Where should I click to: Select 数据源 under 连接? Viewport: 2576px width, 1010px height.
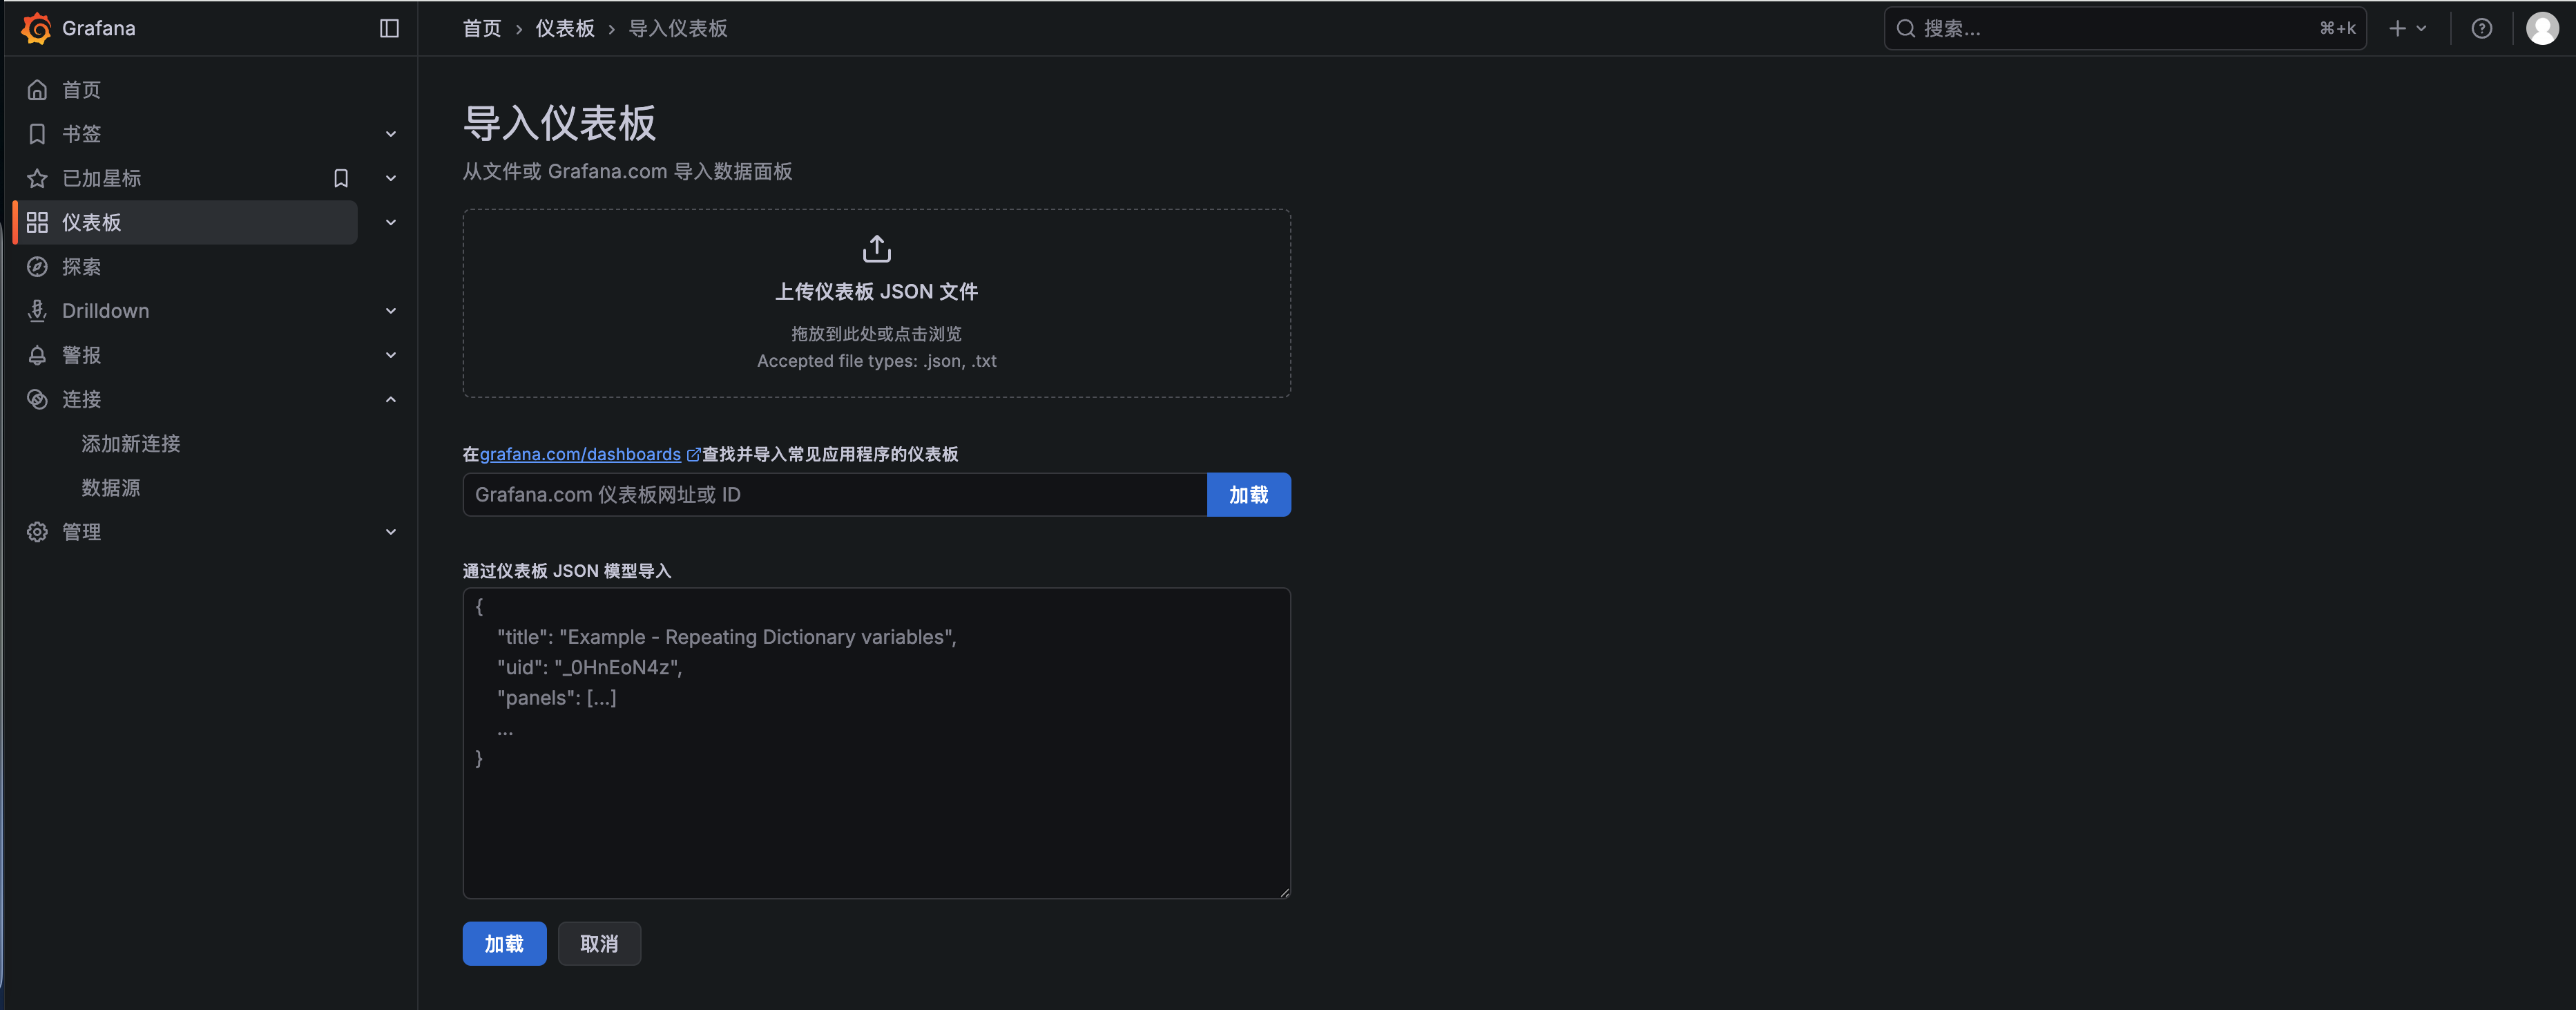click(110, 488)
